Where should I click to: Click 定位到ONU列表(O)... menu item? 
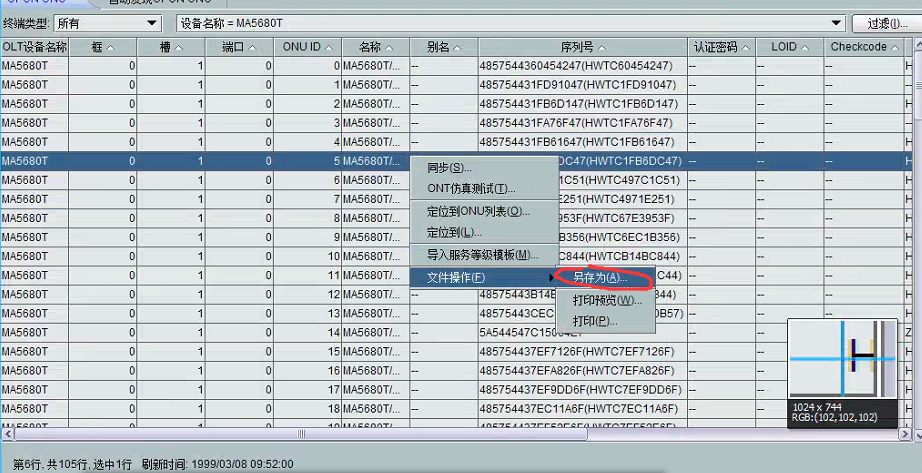(x=478, y=211)
